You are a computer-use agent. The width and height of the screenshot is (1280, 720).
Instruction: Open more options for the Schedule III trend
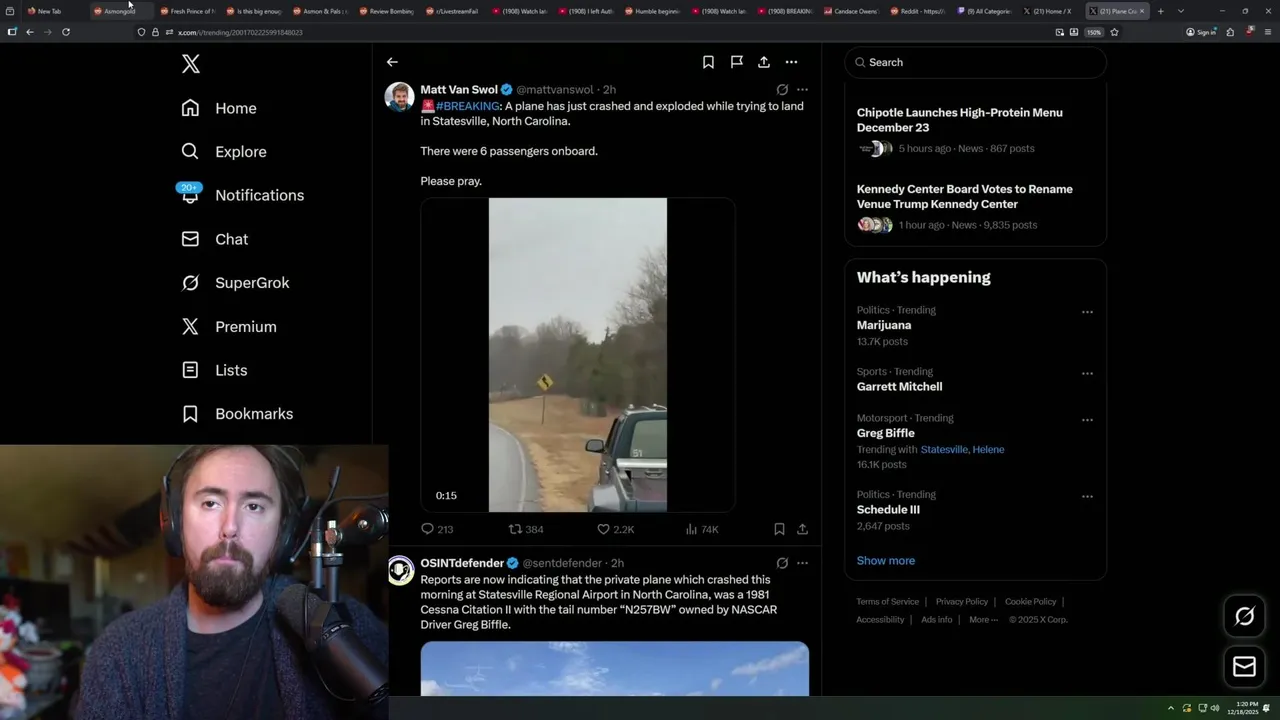coord(1087,496)
